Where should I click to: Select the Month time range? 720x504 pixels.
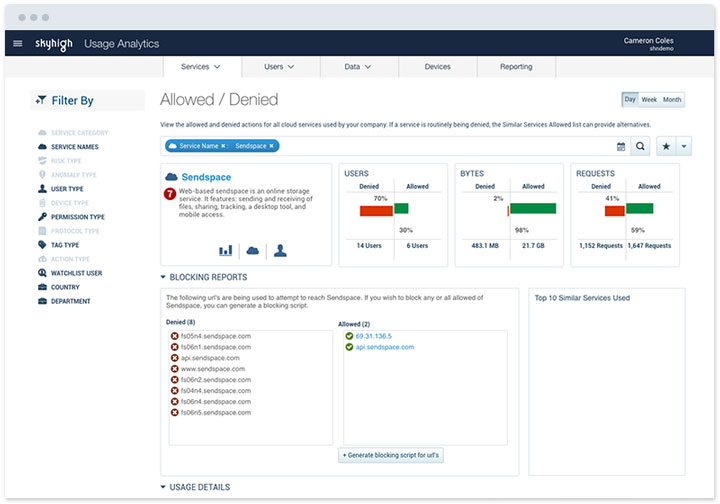pos(672,100)
